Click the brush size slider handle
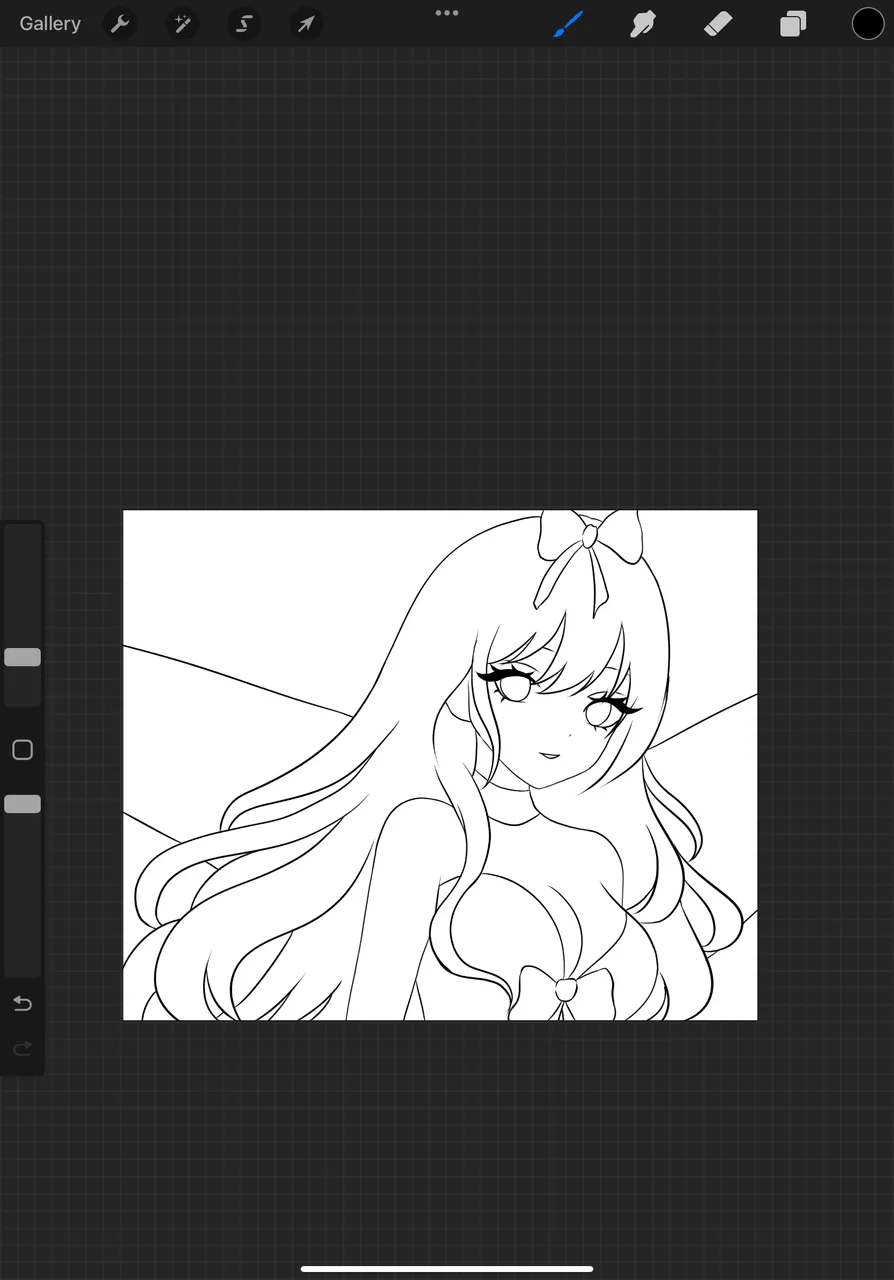Screen dimensions: 894x1280 [x=22, y=657]
